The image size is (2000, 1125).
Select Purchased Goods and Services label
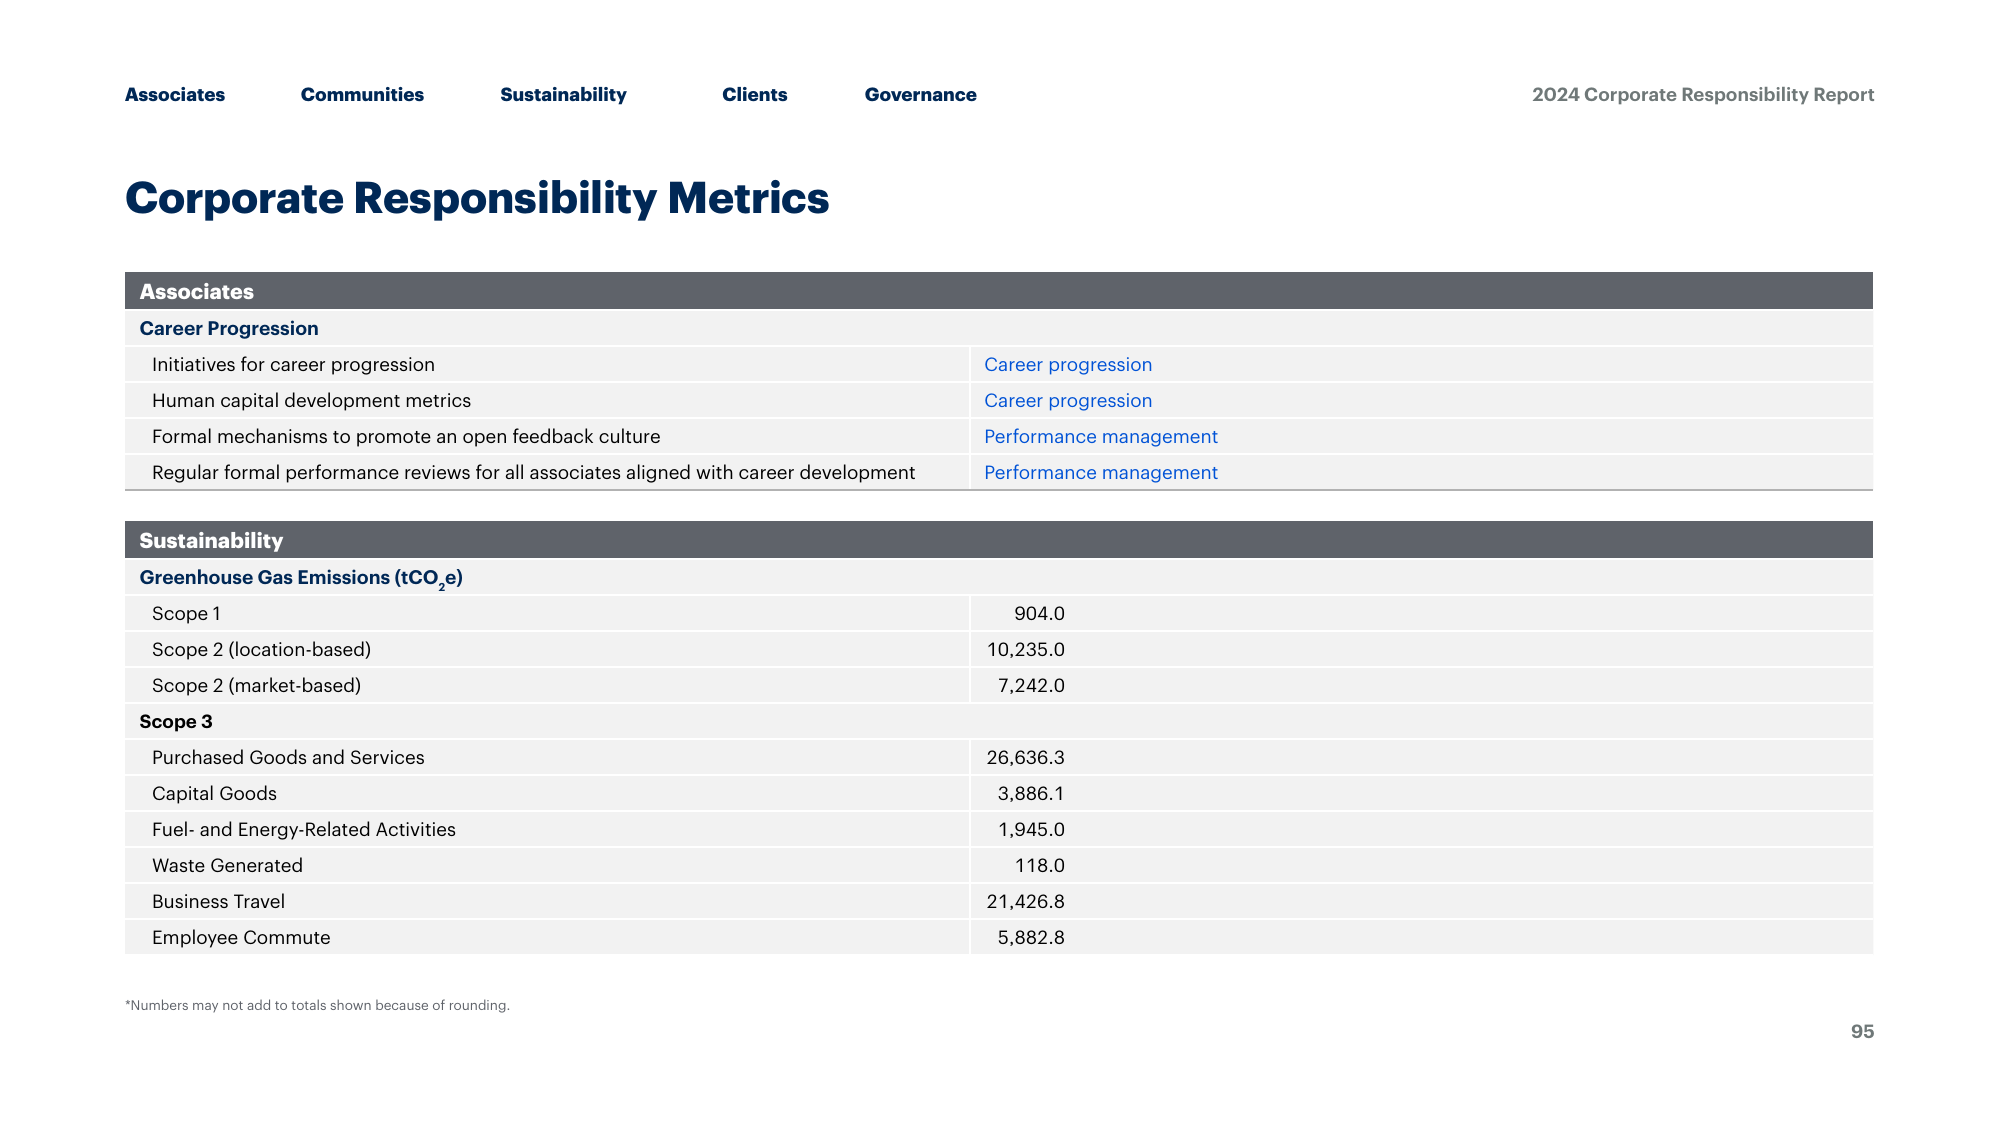click(x=288, y=758)
